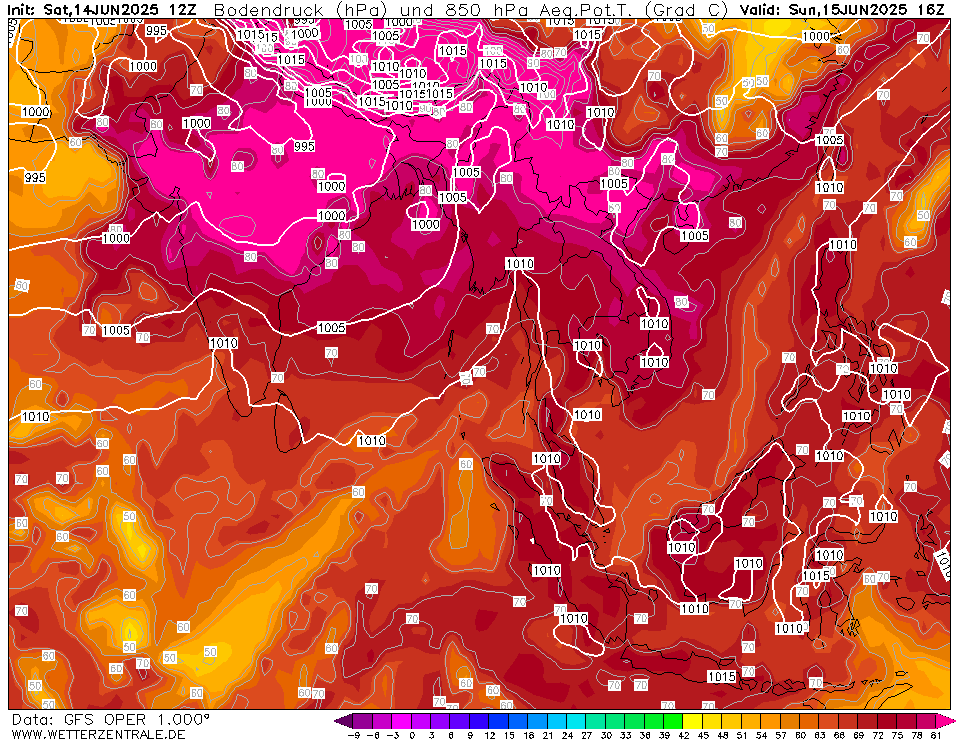Image resolution: width=959 pixels, height=741 pixels.
Task: Click the '75' label on the color scale
Action: 897,735
